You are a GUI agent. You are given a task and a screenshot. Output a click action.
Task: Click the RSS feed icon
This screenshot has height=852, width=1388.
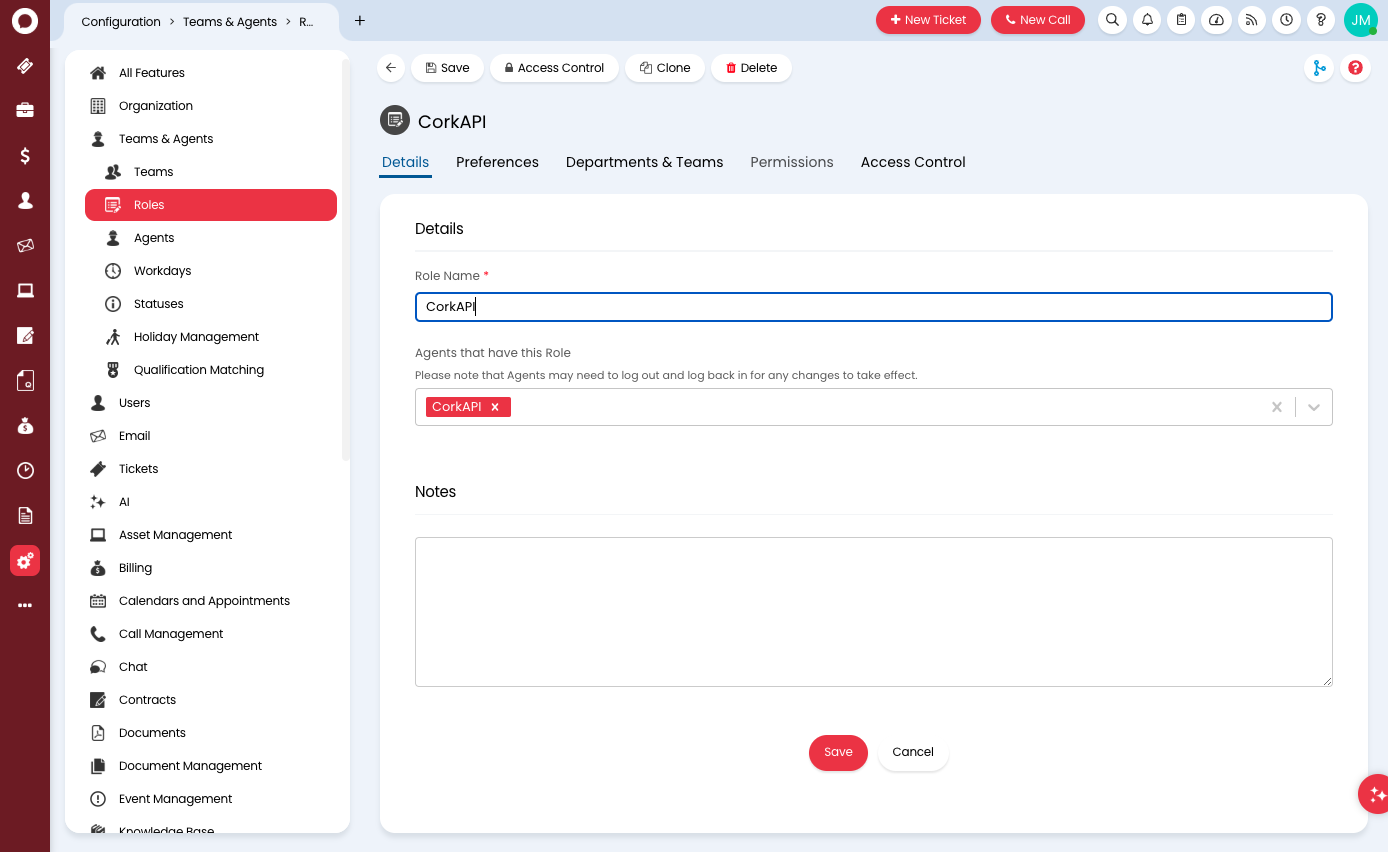click(1251, 20)
